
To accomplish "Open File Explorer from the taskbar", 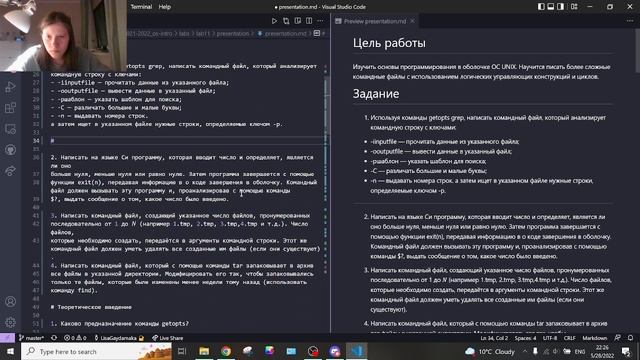I will [204, 351].
